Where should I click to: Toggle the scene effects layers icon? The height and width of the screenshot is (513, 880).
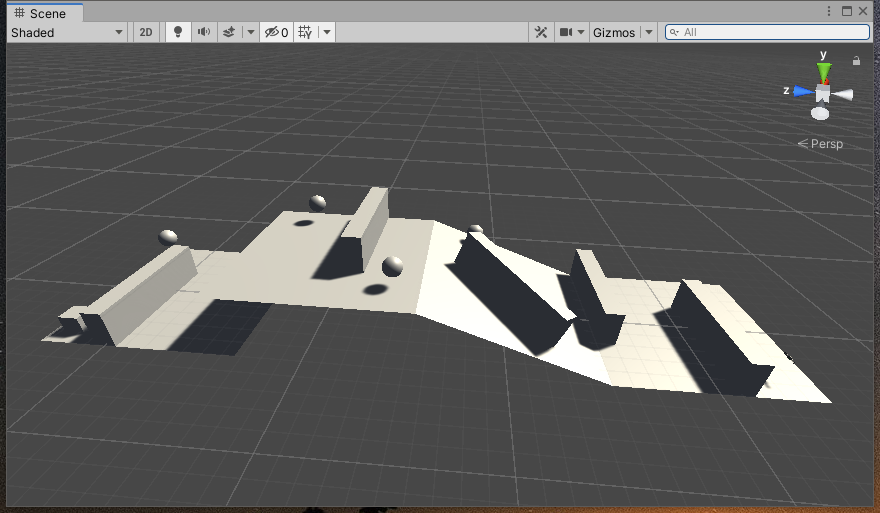click(x=228, y=32)
